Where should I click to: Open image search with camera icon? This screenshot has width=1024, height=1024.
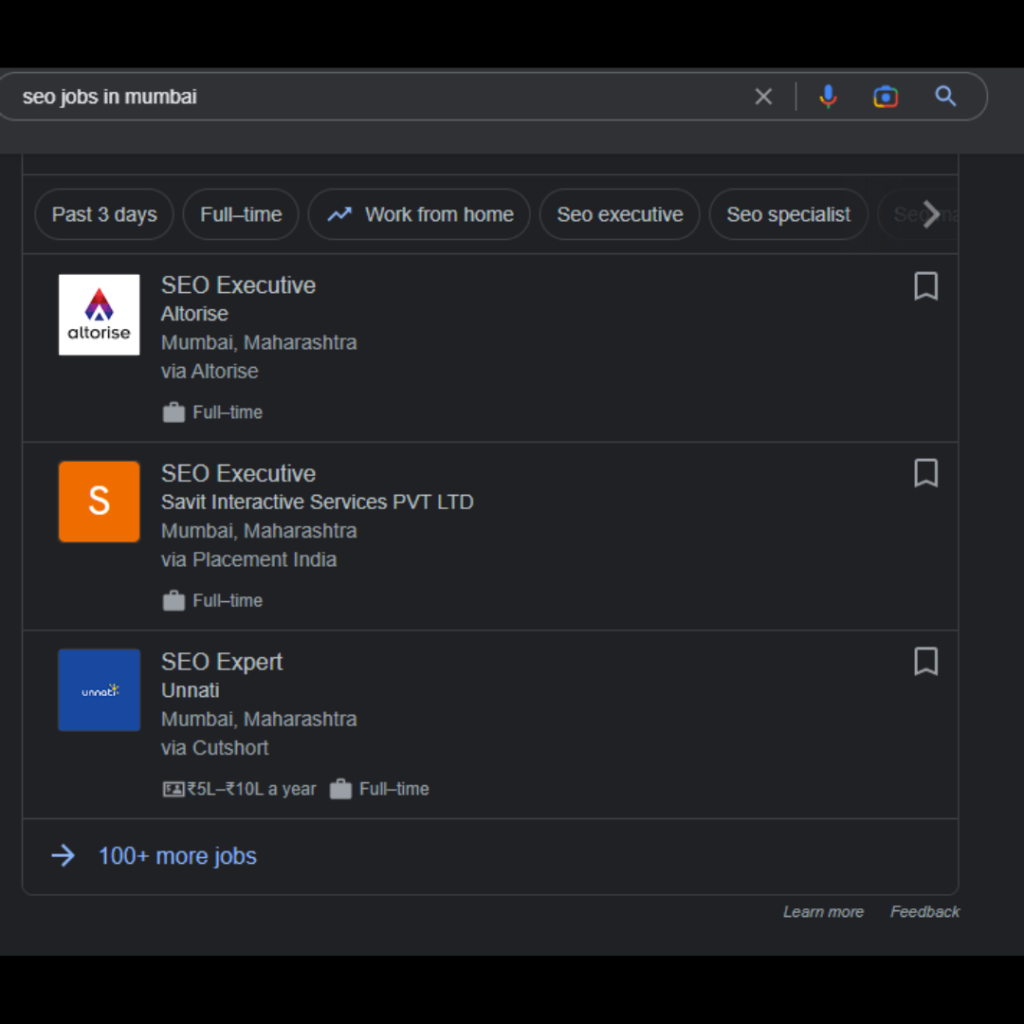[x=886, y=97]
